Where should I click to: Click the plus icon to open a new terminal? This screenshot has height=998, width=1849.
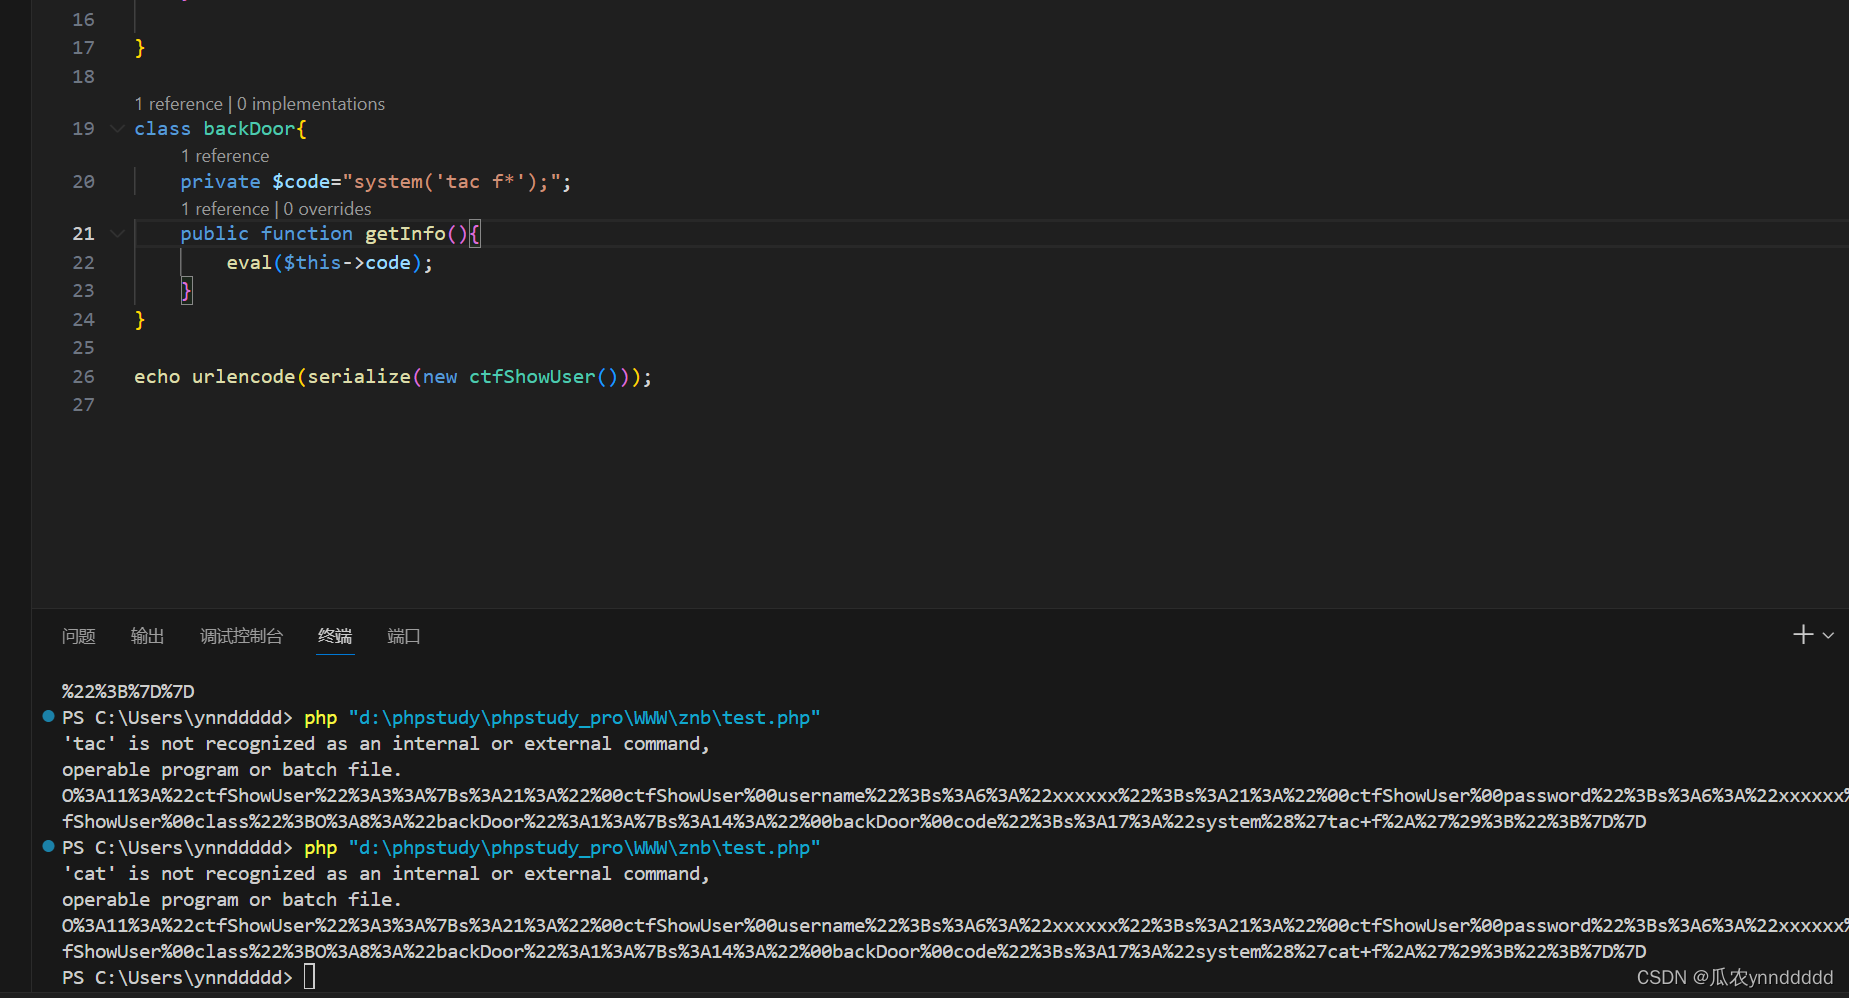pyautogui.click(x=1801, y=634)
